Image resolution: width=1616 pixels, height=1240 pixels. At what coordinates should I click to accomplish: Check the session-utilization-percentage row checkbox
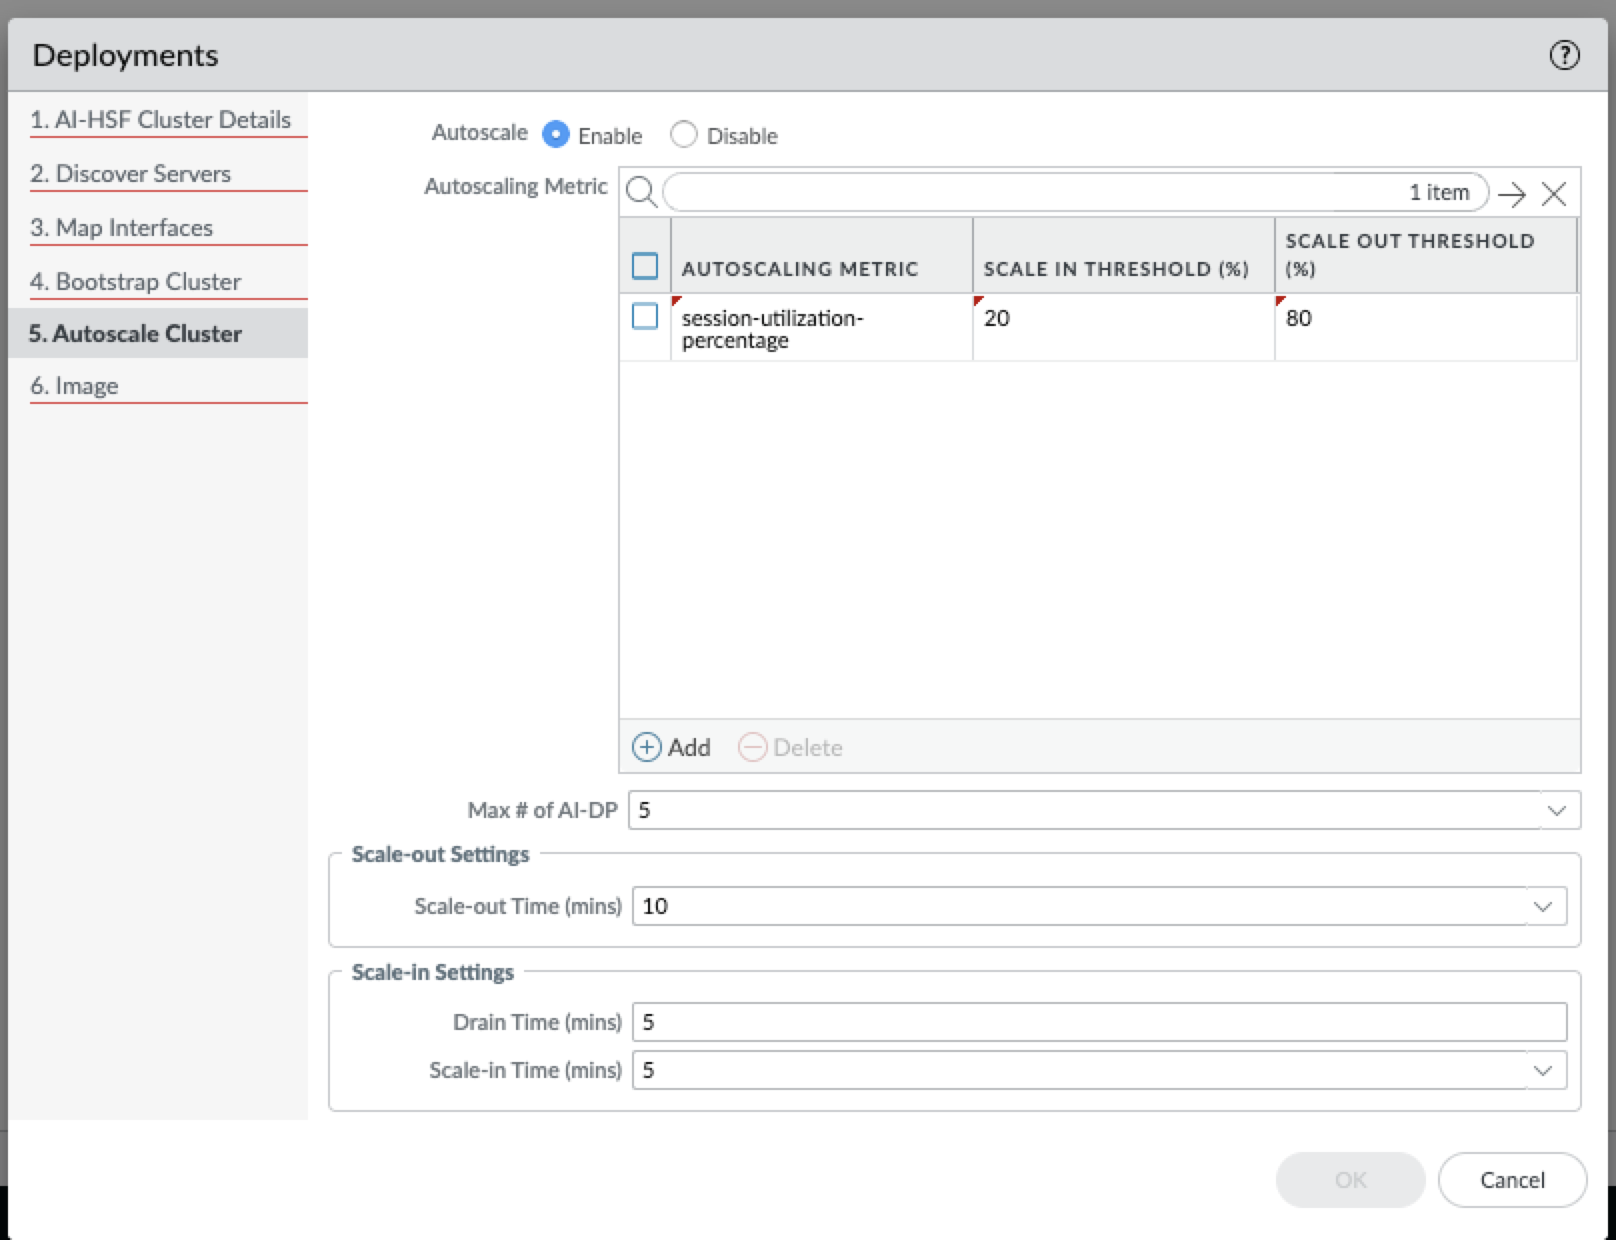tap(645, 317)
